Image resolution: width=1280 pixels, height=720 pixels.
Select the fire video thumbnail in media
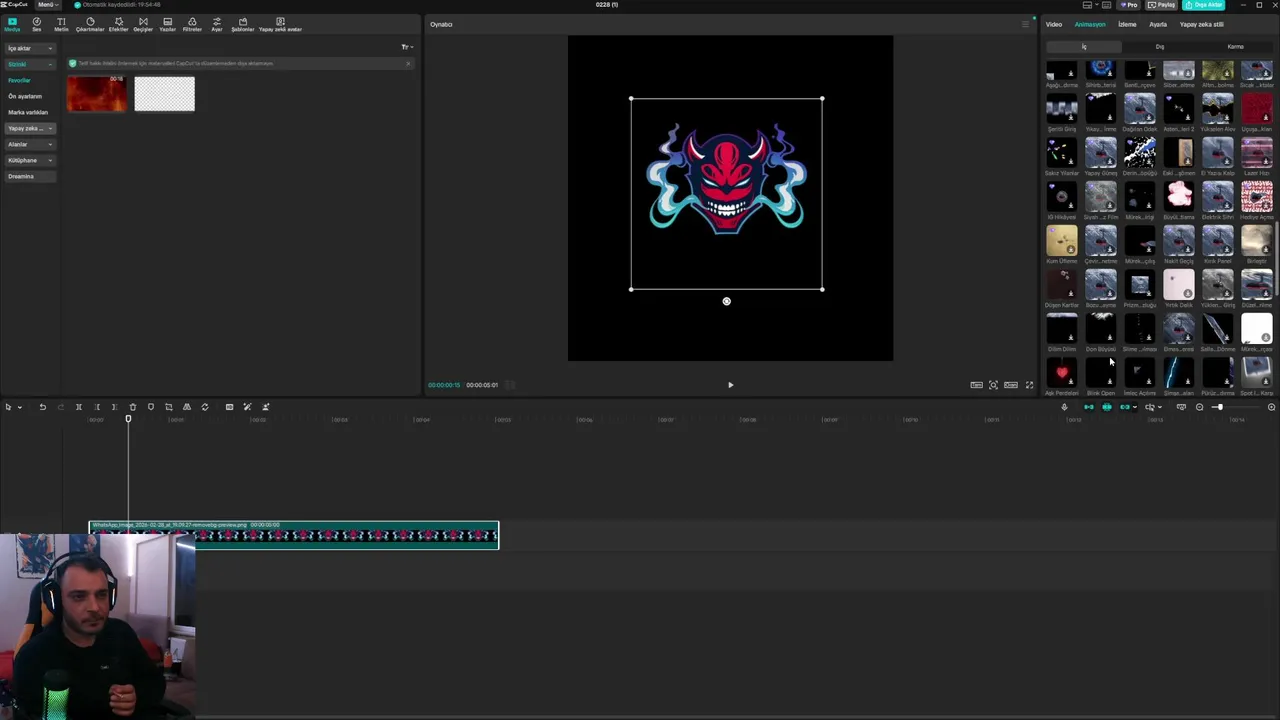pyautogui.click(x=97, y=94)
